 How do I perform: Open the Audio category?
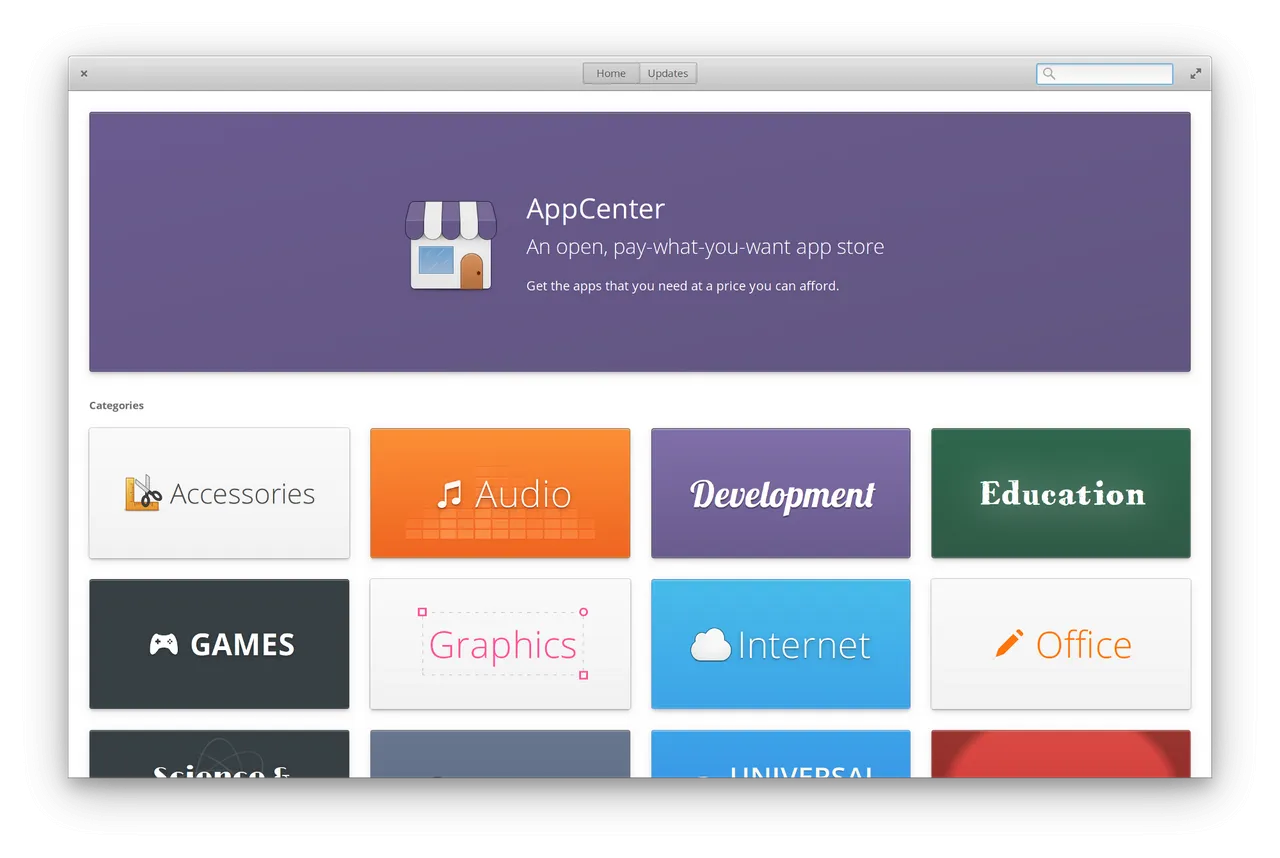[500, 493]
